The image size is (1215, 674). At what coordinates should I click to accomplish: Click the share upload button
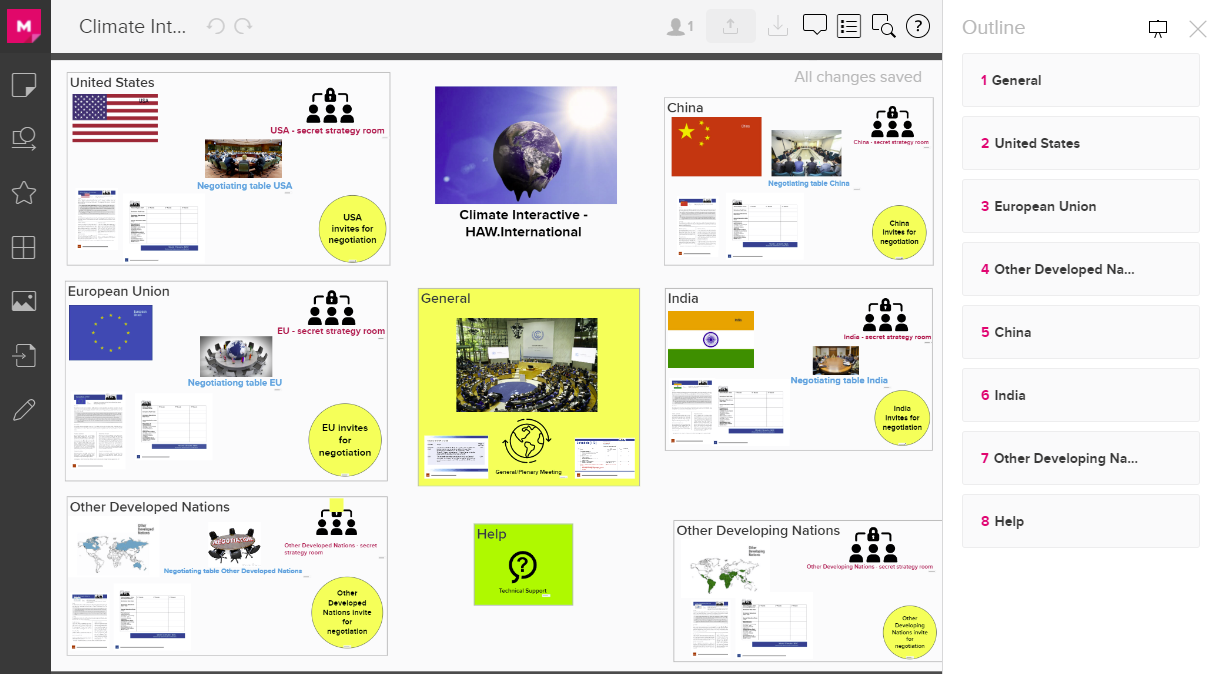(731, 27)
